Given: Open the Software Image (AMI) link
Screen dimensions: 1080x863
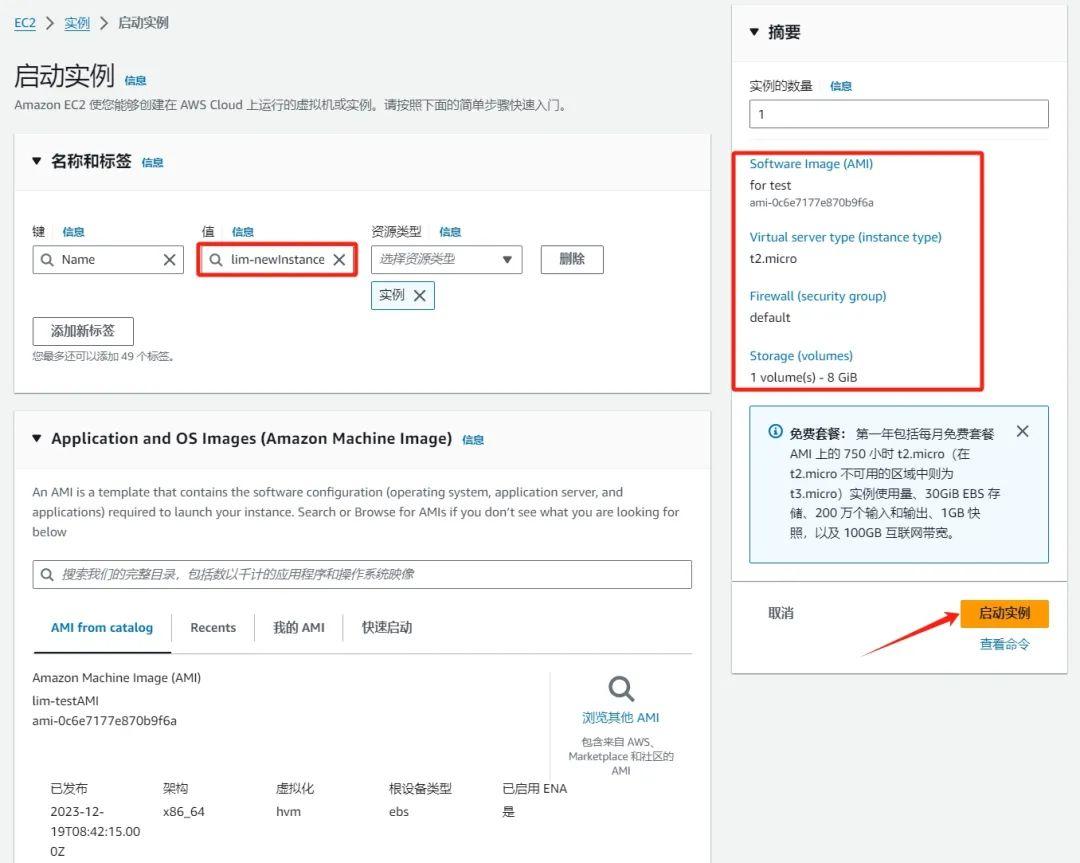Looking at the screenshot, I should pos(812,163).
